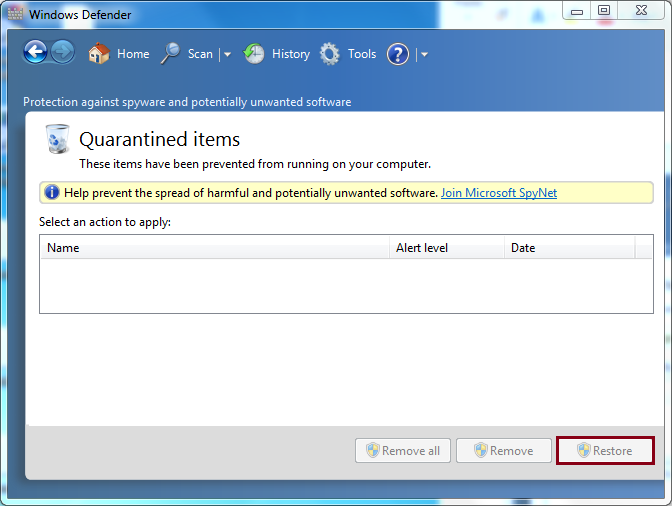Viewport: 672px width, 506px height.
Task: Click the History clock icon
Action: (254, 54)
